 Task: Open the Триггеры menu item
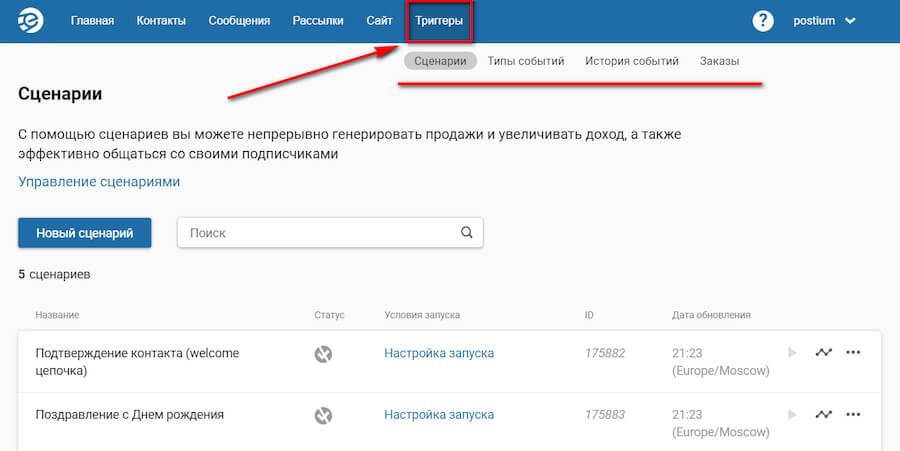click(439, 21)
